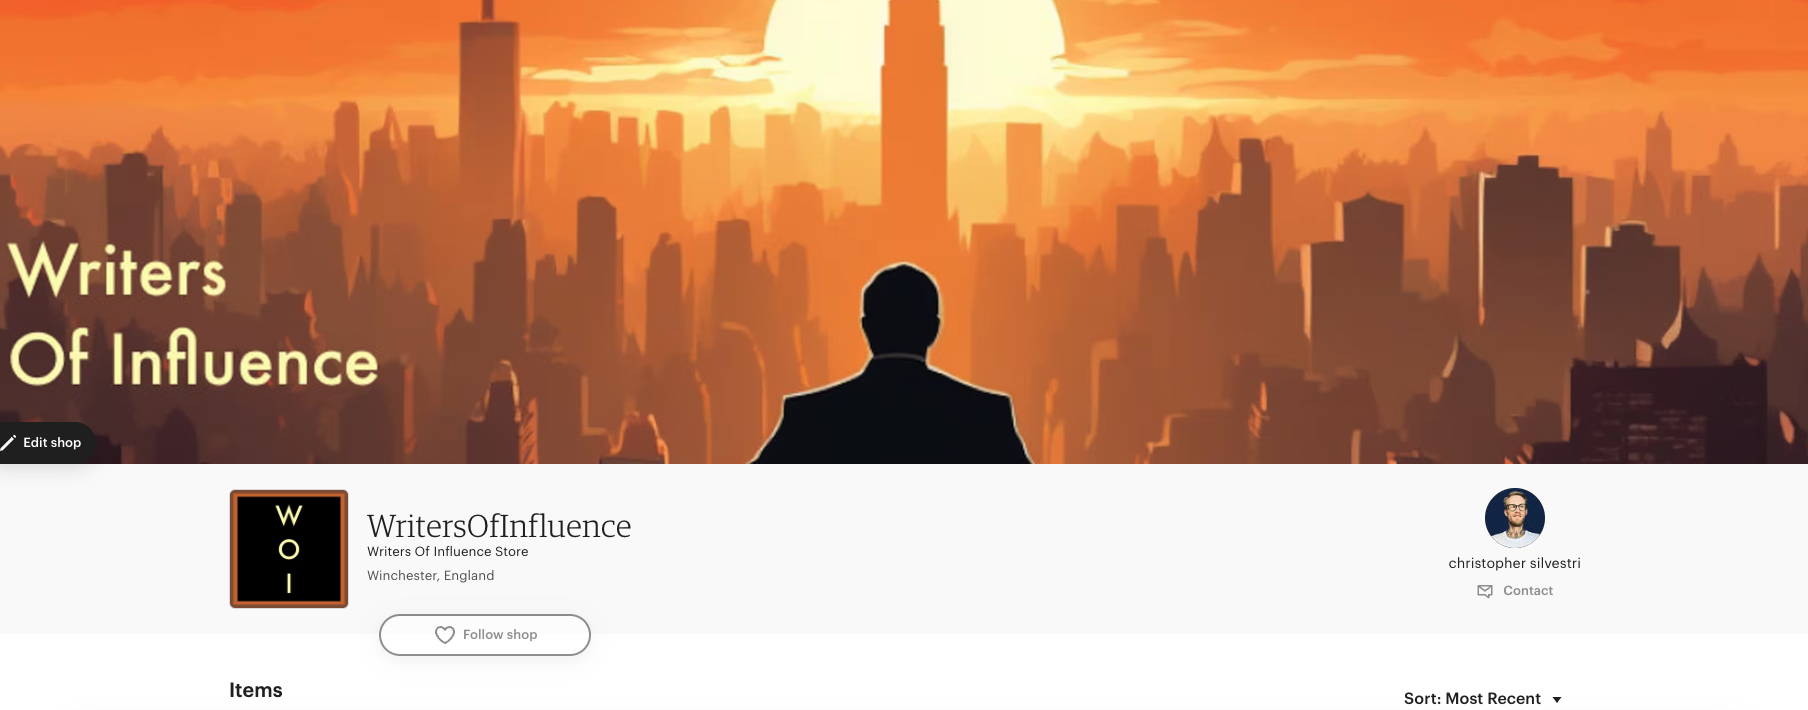Click the arrow next to Most Recent
The height and width of the screenshot is (710, 1808).
(x=1557, y=699)
